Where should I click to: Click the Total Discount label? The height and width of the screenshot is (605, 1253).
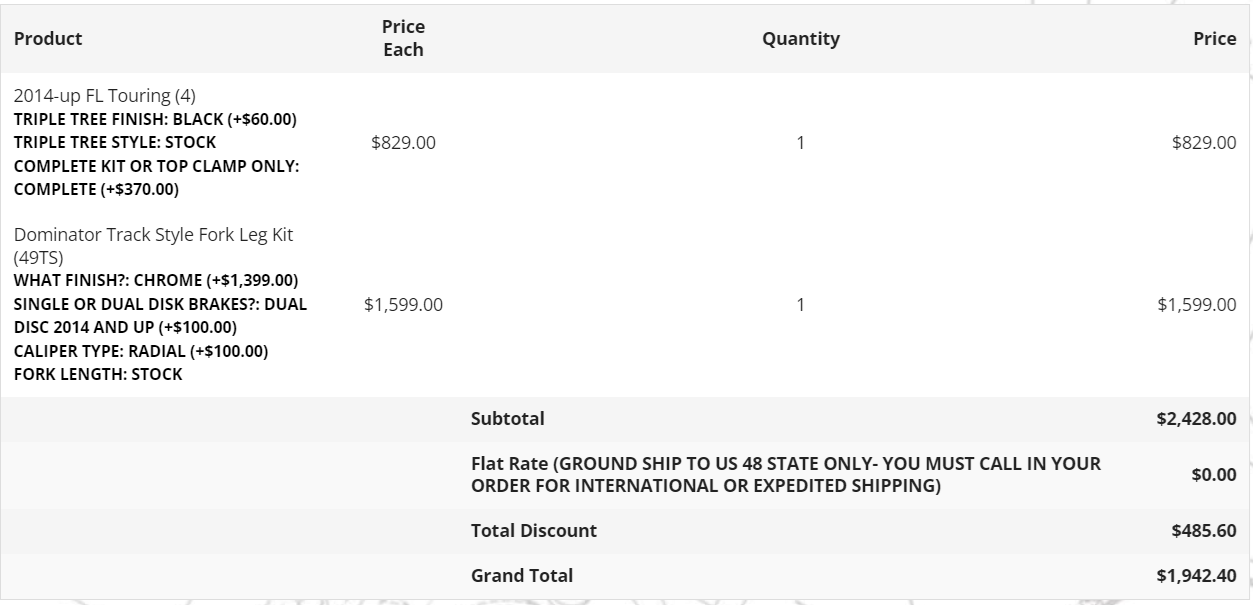coord(534,531)
